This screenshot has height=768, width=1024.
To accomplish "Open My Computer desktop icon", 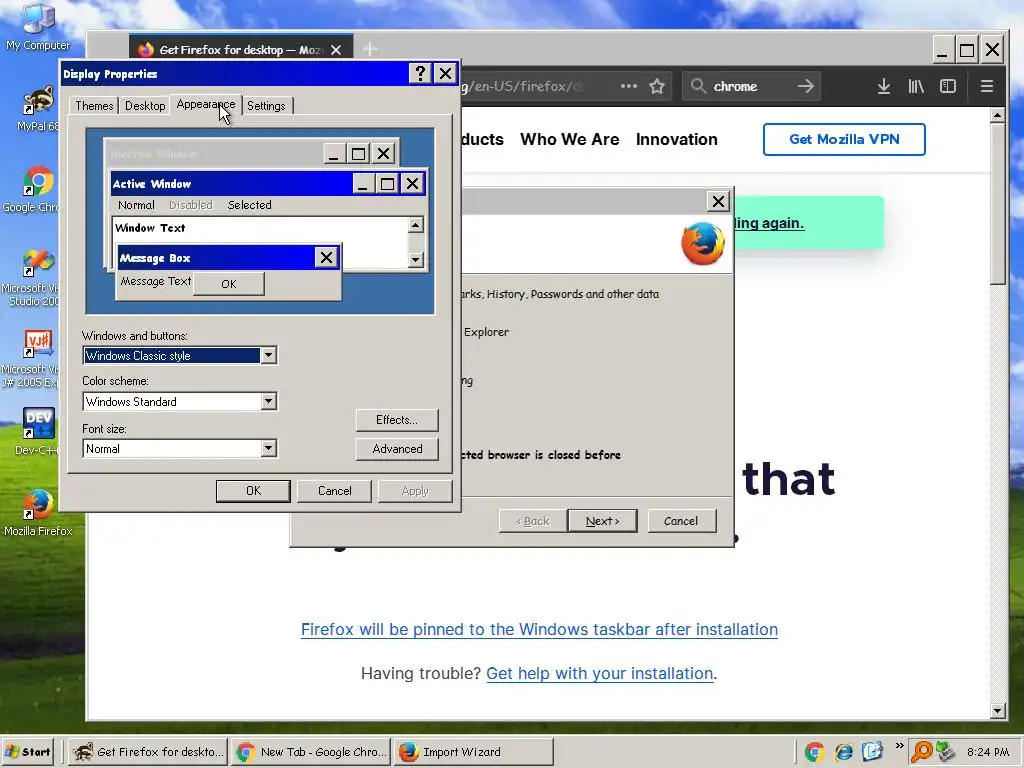I will coord(37,26).
